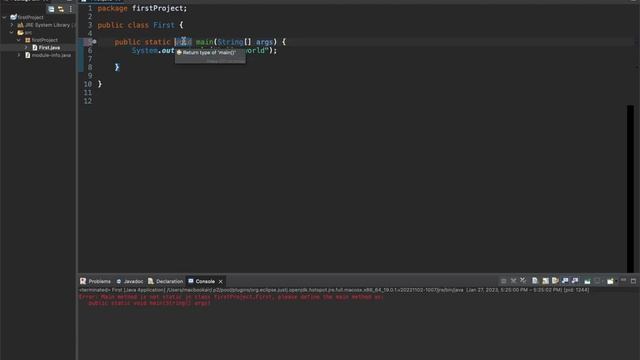This screenshot has height=360, width=640.
Task: Click 'firstProject' in the package declaration
Action: [x=157, y=9]
